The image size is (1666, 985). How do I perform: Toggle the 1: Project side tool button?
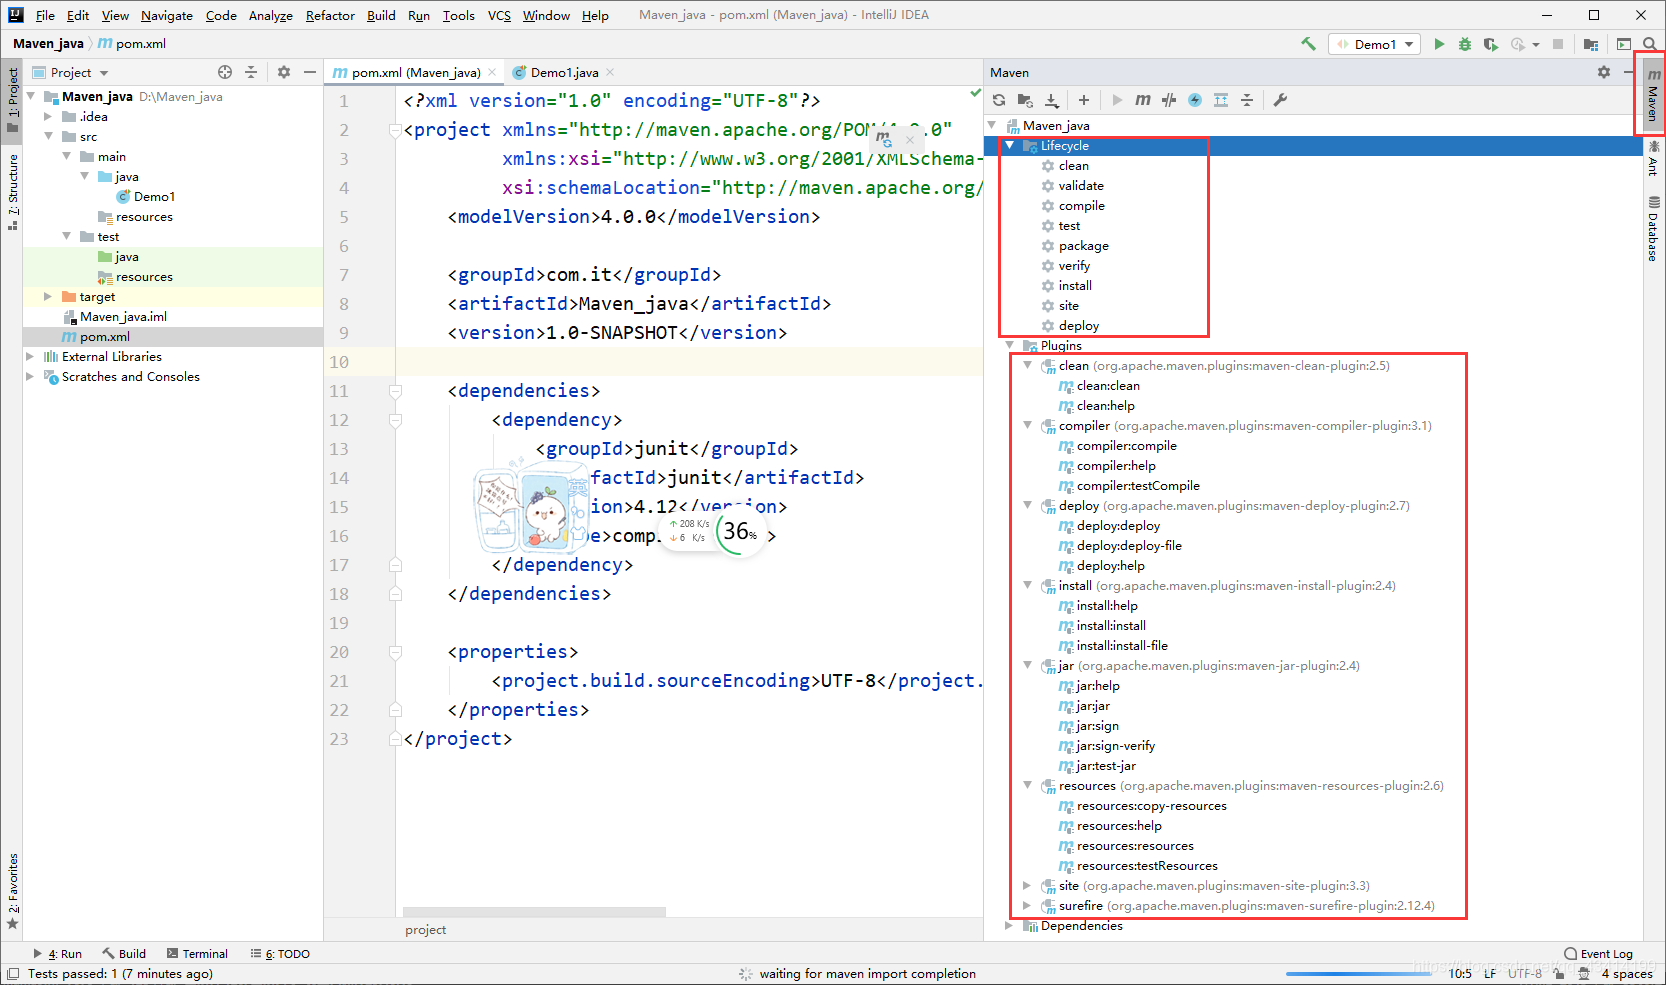point(12,100)
